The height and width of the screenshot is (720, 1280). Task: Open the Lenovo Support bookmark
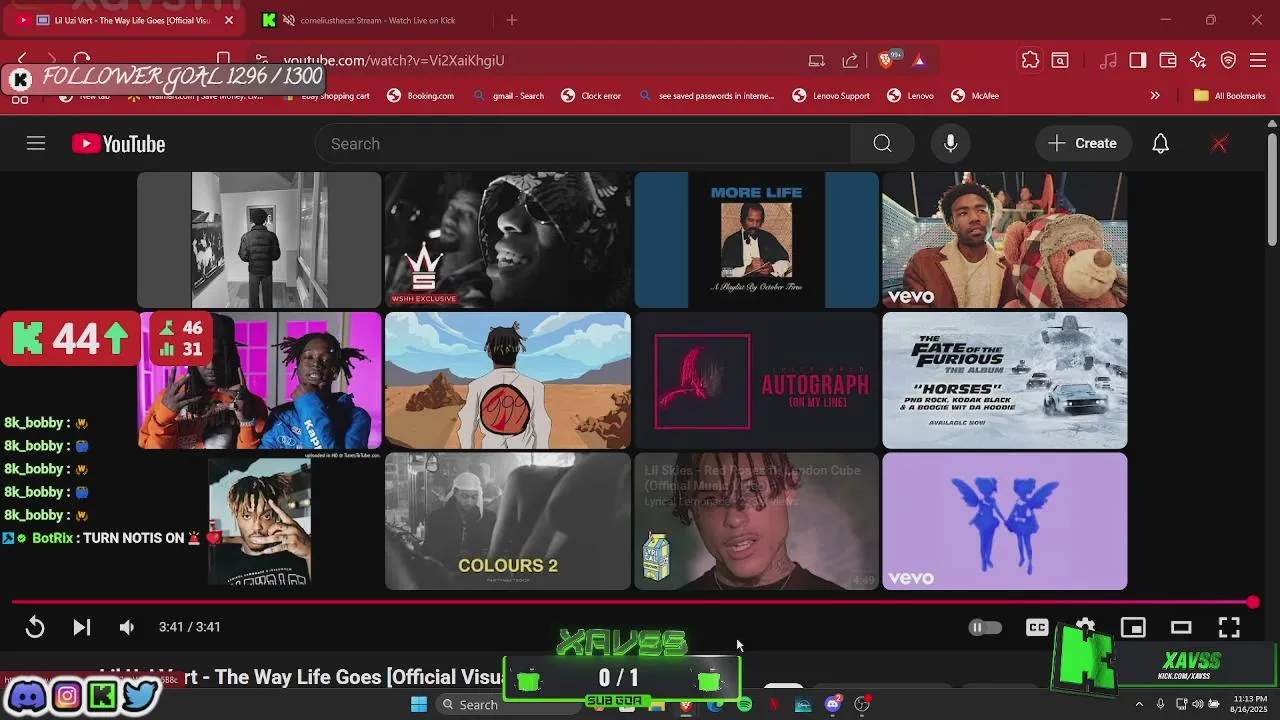(x=831, y=96)
